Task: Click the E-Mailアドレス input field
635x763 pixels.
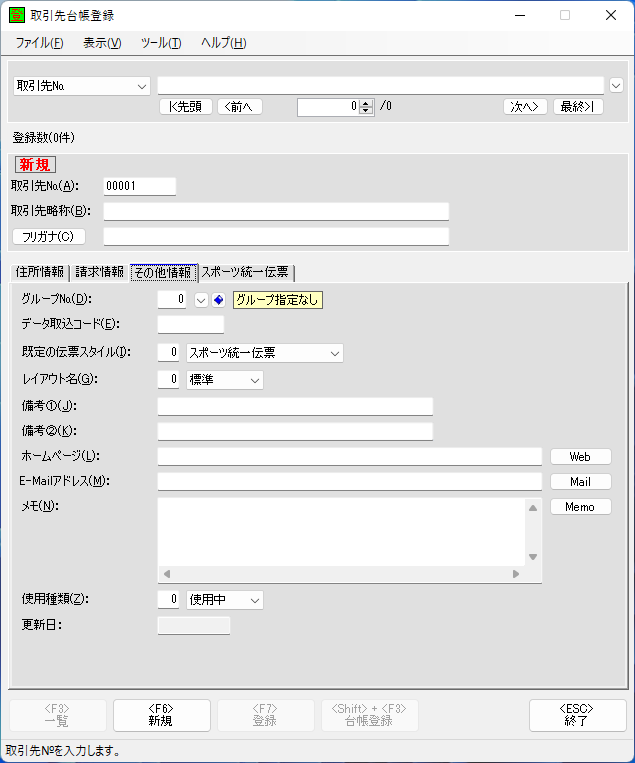Action: [349, 482]
